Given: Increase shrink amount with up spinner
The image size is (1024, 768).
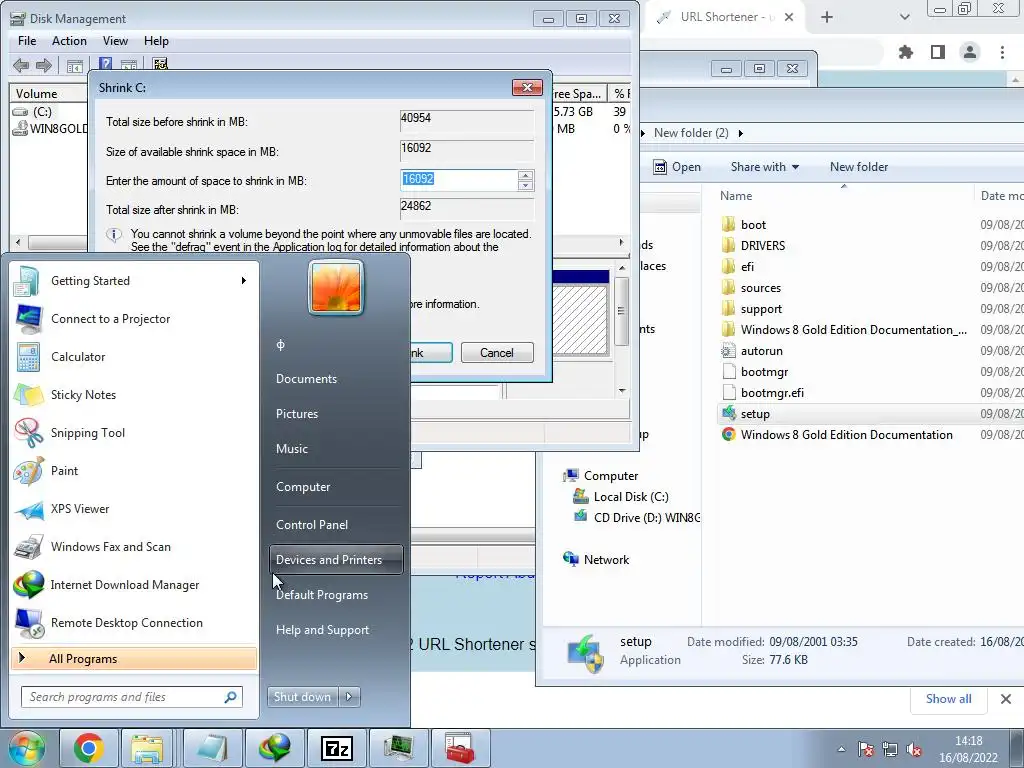Looking at the screenshot, I should click(x=525, y=175).
